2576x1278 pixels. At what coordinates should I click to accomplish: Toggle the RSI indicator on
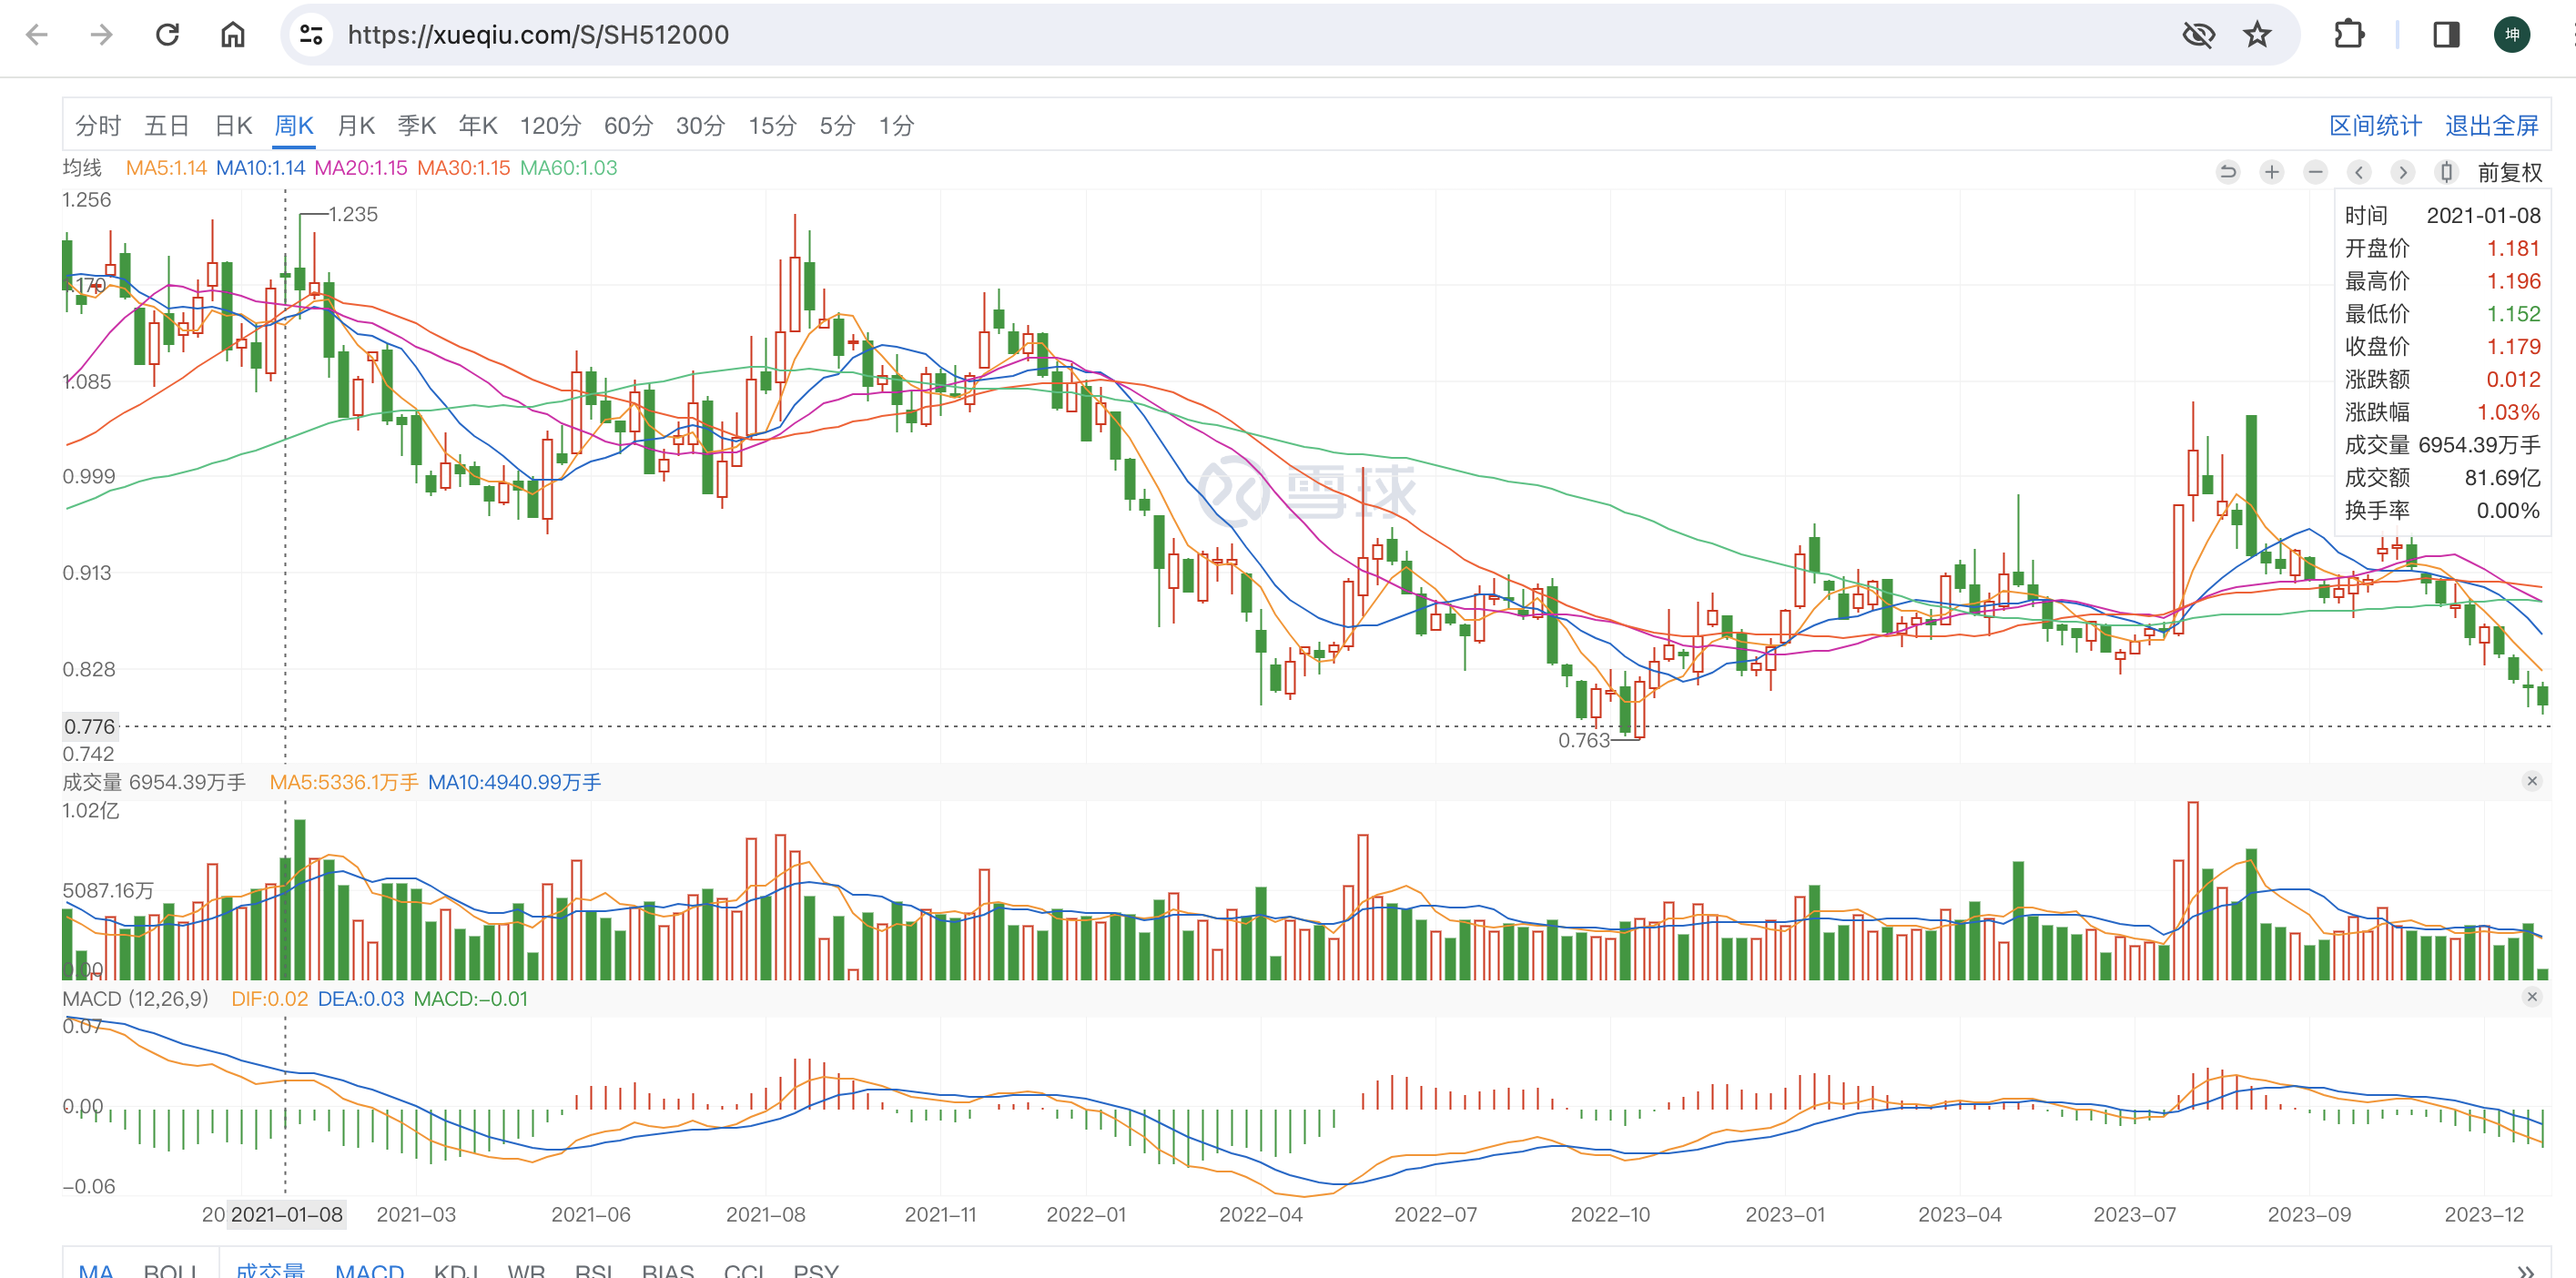594,1269
